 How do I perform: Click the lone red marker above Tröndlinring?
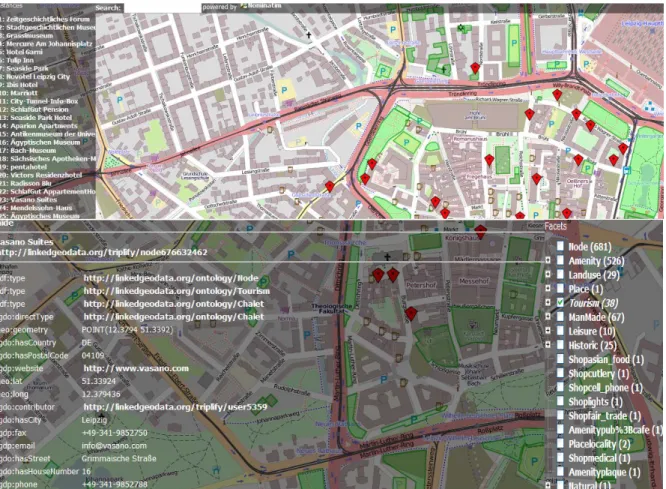point(475,68)
